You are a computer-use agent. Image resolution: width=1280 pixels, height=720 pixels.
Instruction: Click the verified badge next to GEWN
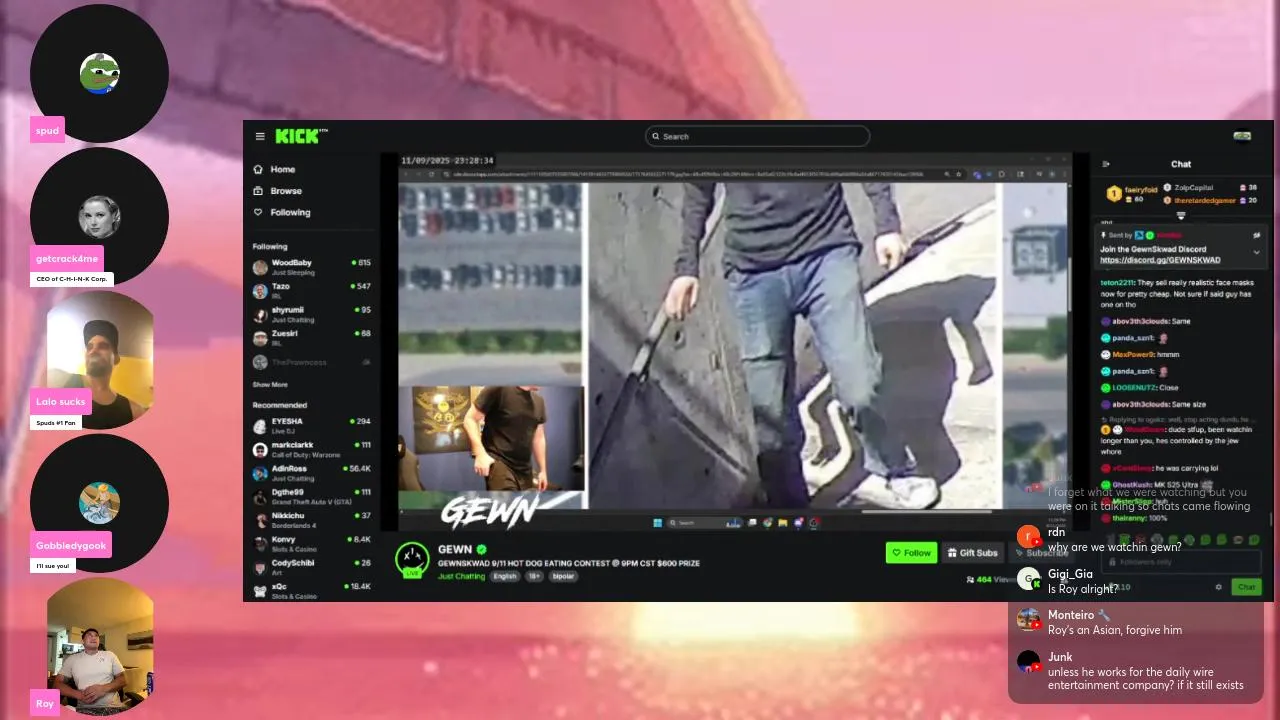pos(482,549)
